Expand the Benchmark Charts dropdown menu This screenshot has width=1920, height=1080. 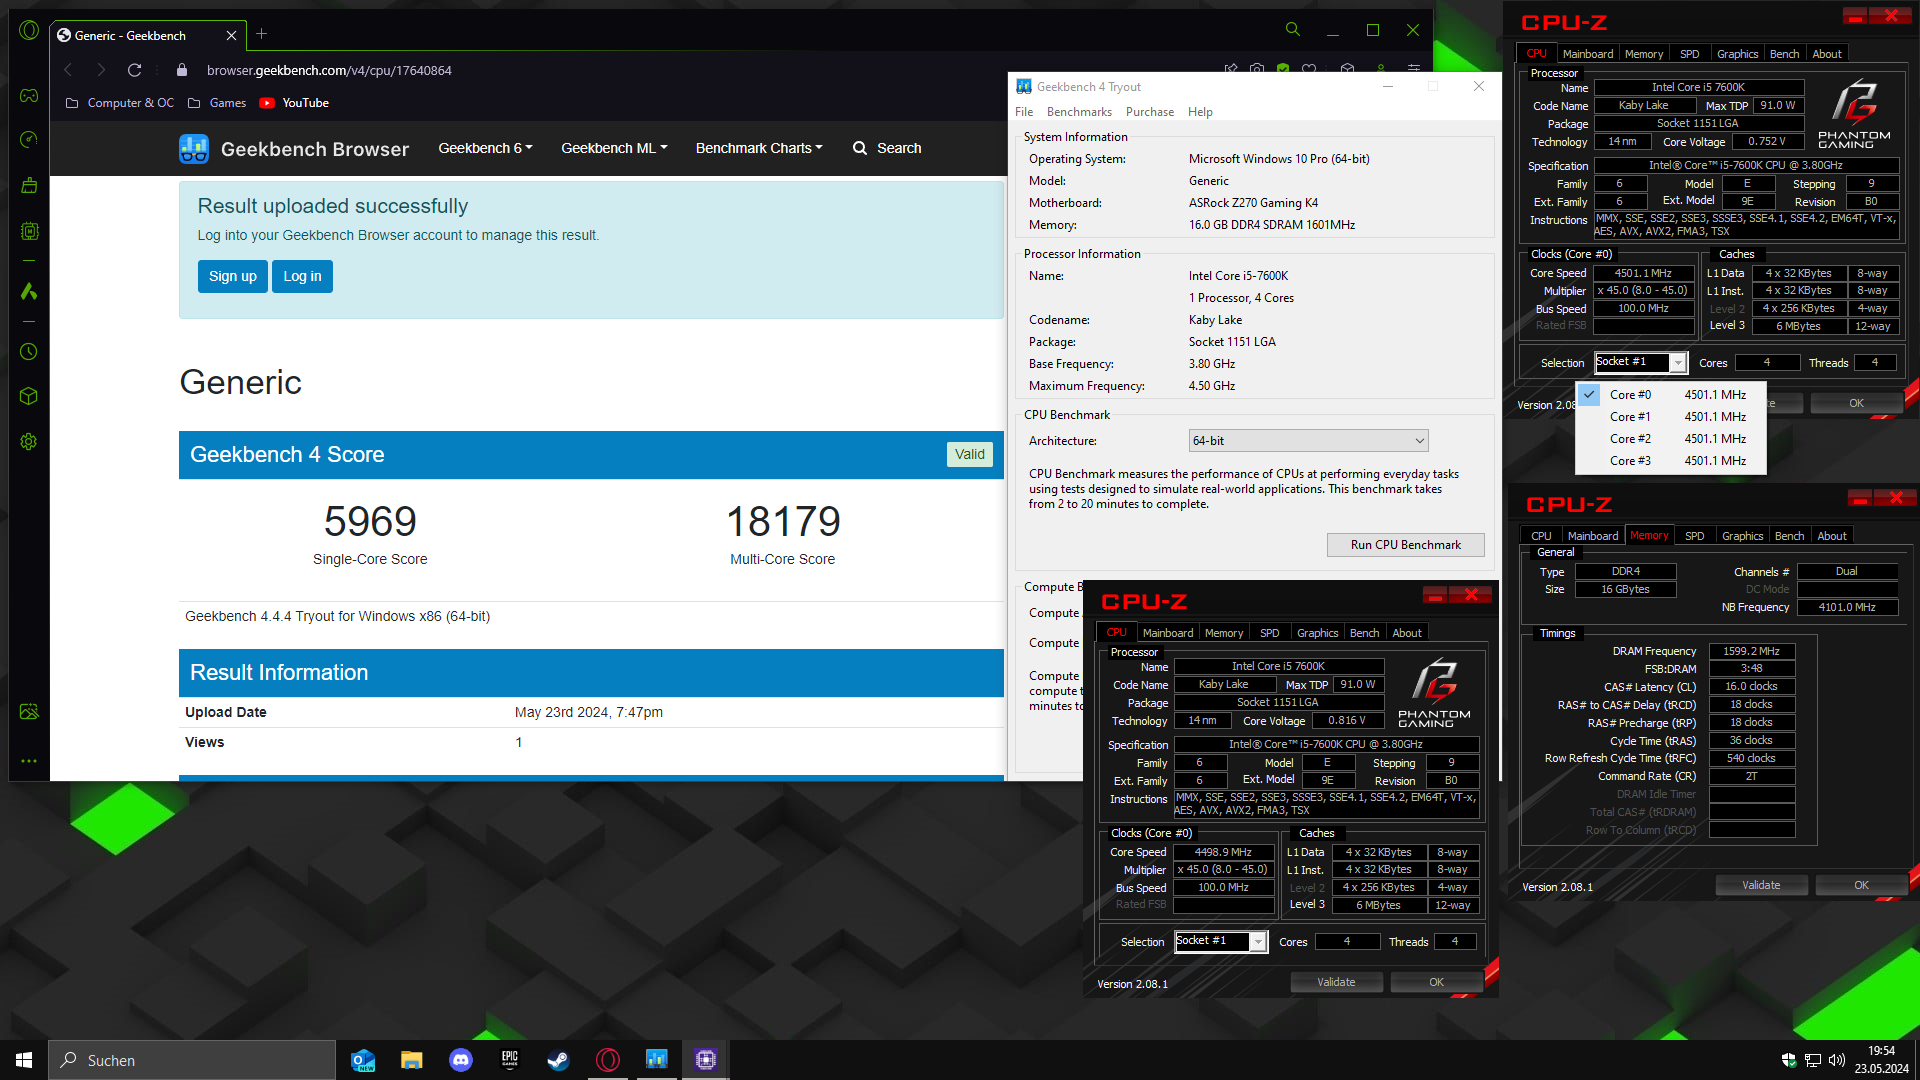[x=759, y=148]
